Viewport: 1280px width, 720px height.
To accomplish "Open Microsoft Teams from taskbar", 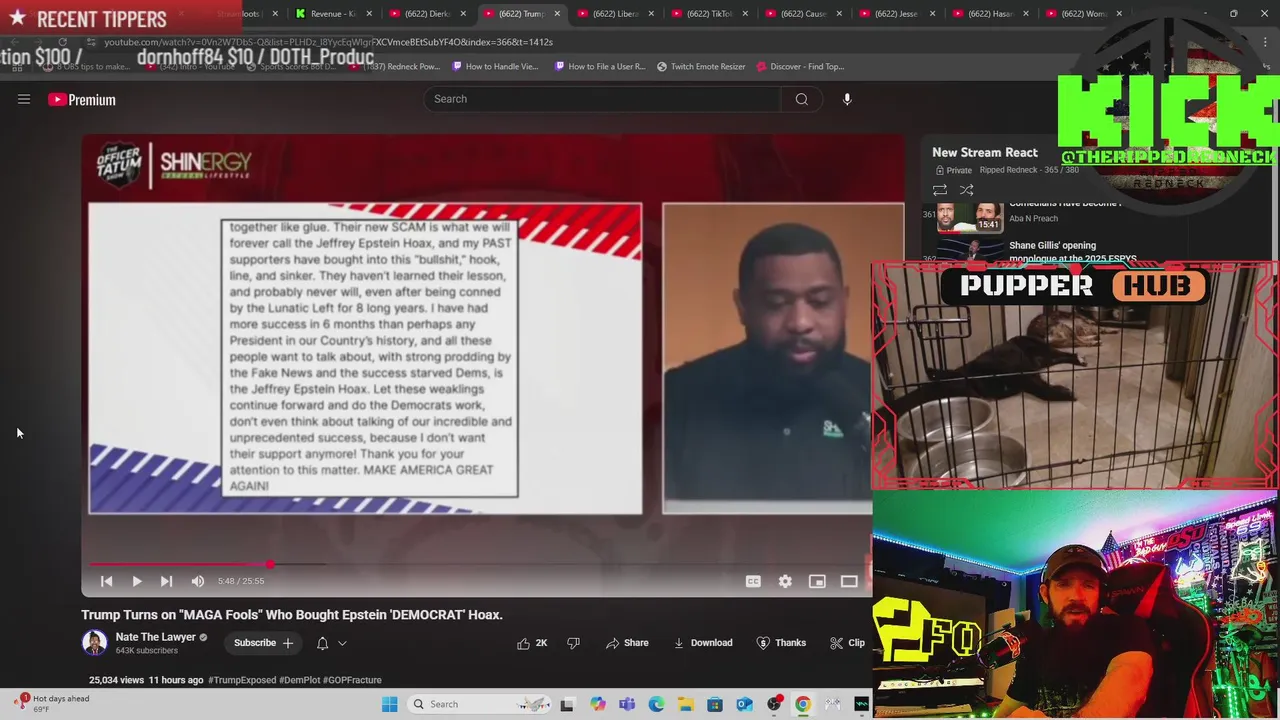I will pyautogui.click(x=627, y=704).
